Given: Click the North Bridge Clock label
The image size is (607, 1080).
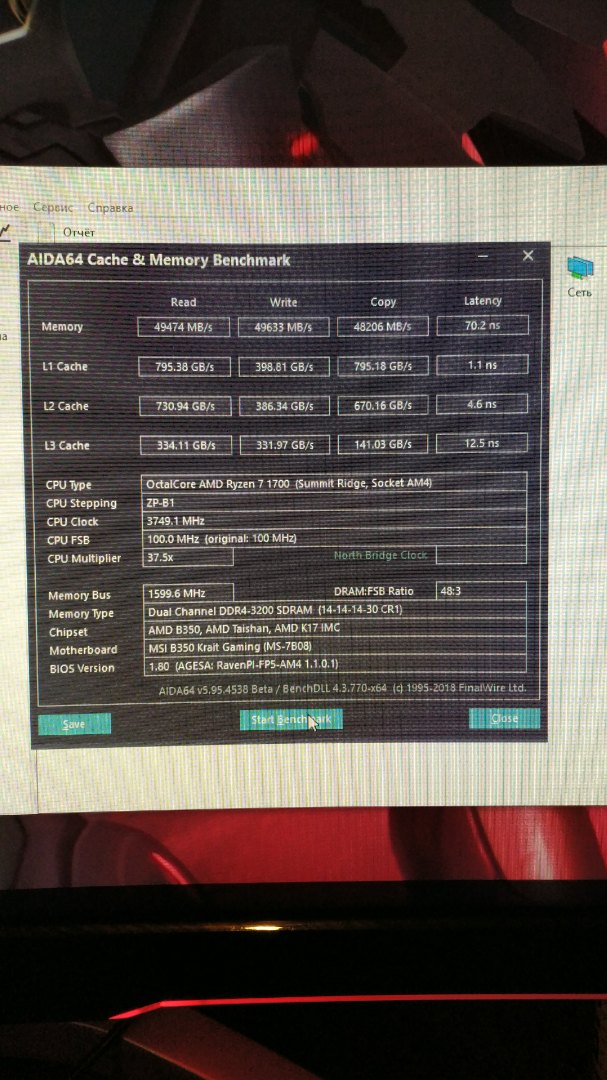Looking at the screenshot, I should coord(380,555).
